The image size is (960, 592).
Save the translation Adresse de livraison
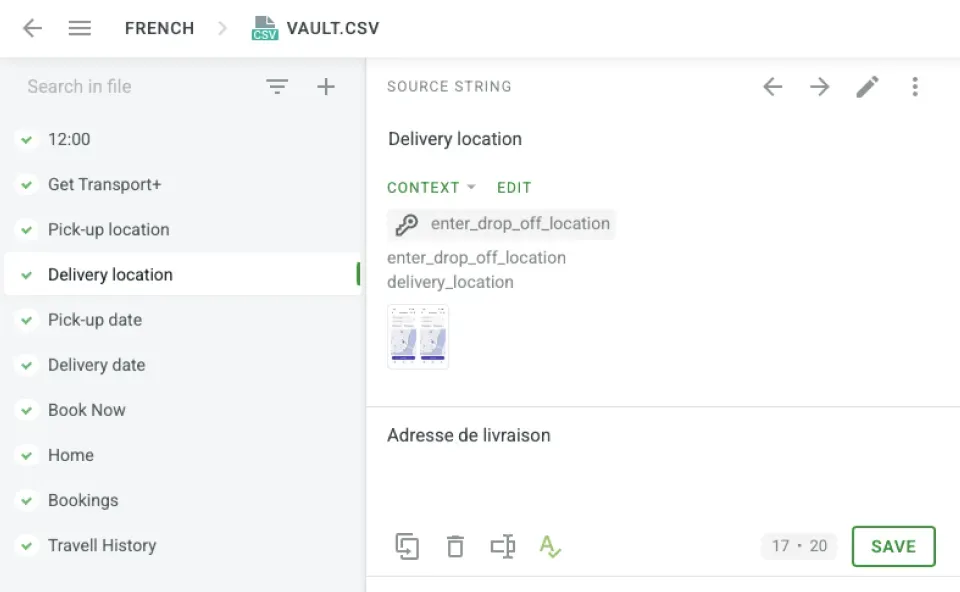tap(893, 546)
